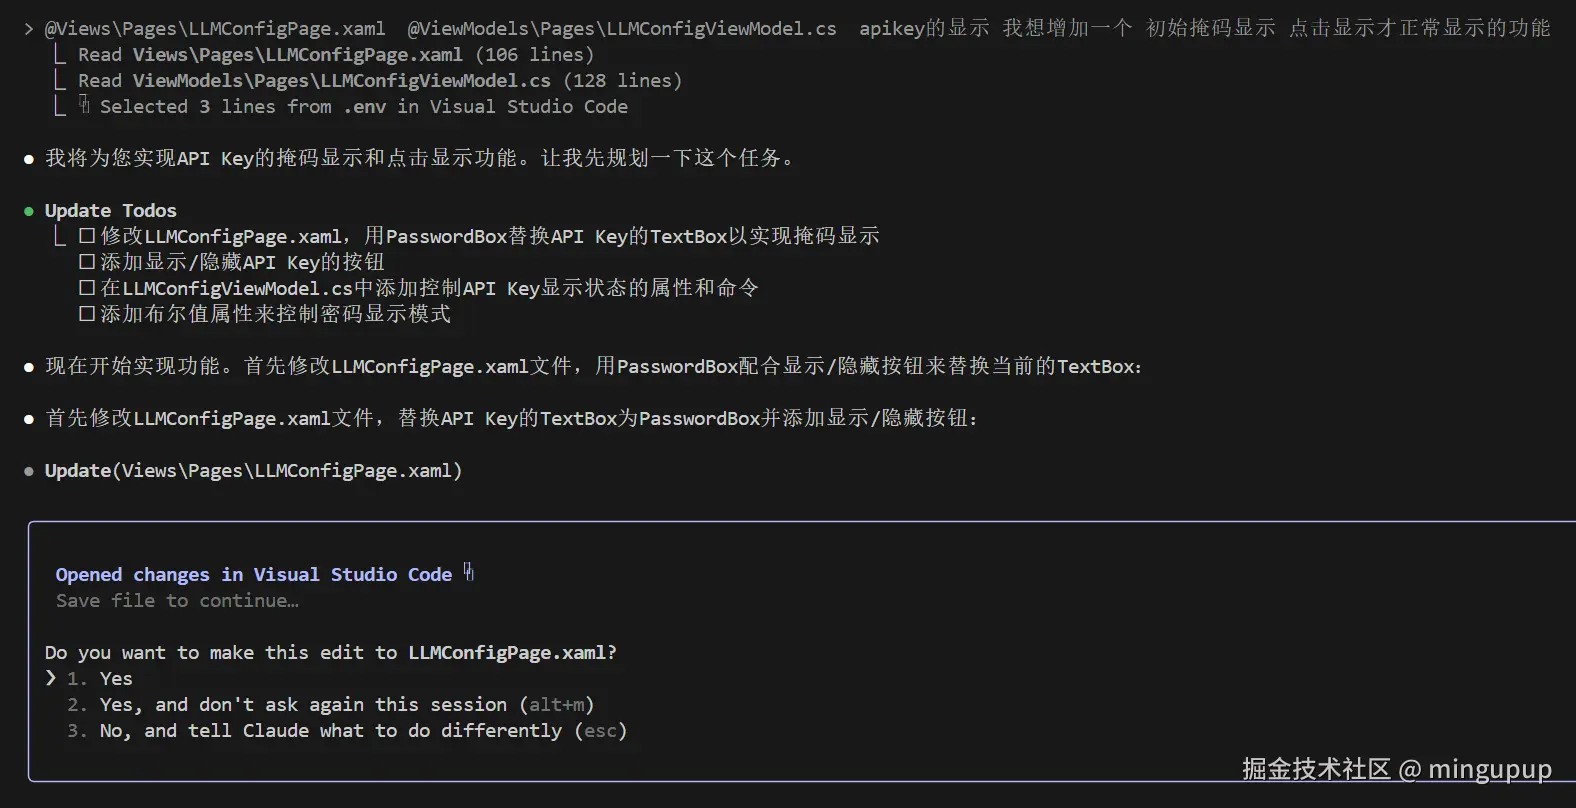This screenshot has height=808, width=1576.
Task: Choose Yes, and don't ask again this session
Action: coord(330,704)
